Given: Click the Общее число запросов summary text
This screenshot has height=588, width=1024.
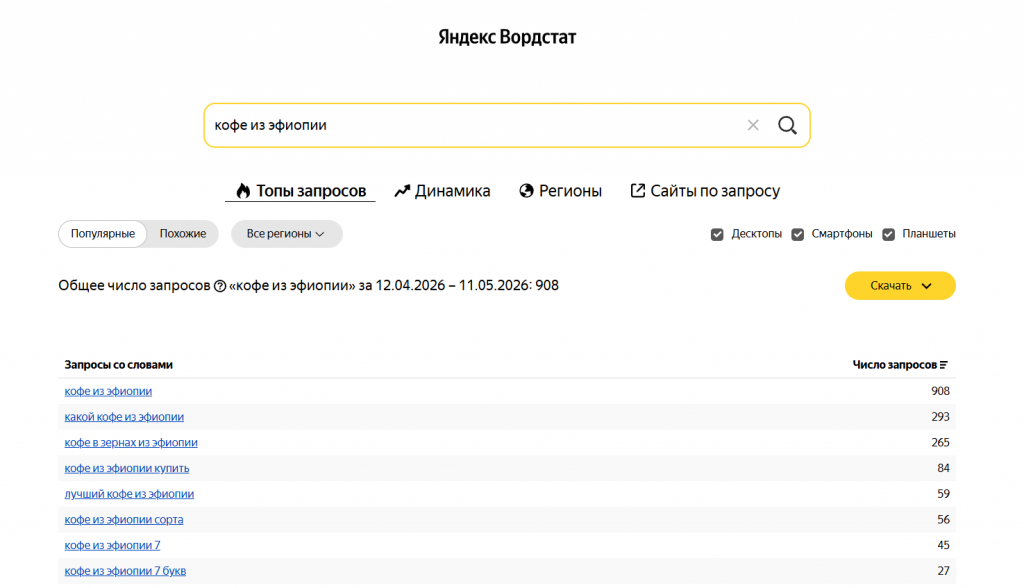Looking at the screenshot, I should (x=308, y=286).
